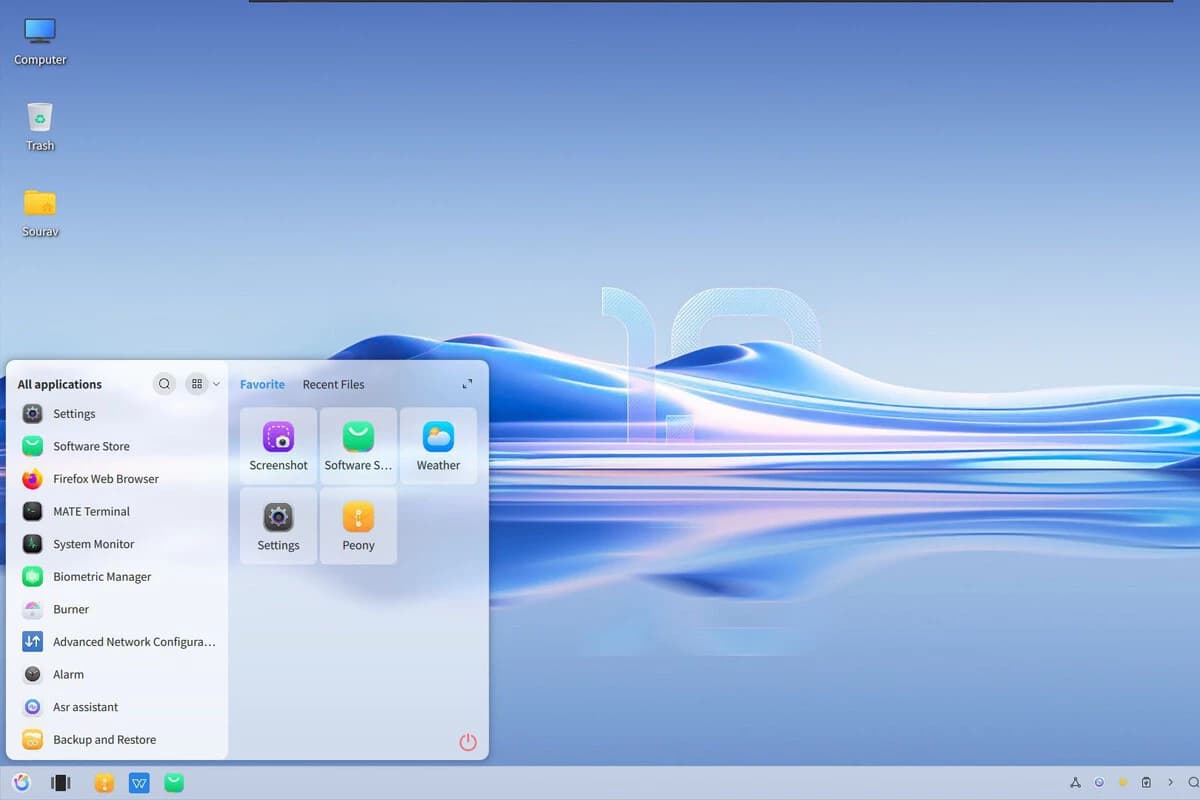The height and width of the screenshot is (800, 1200).
Task: Launch Software Store from the applications list
Action: click(x=118, y=446)
